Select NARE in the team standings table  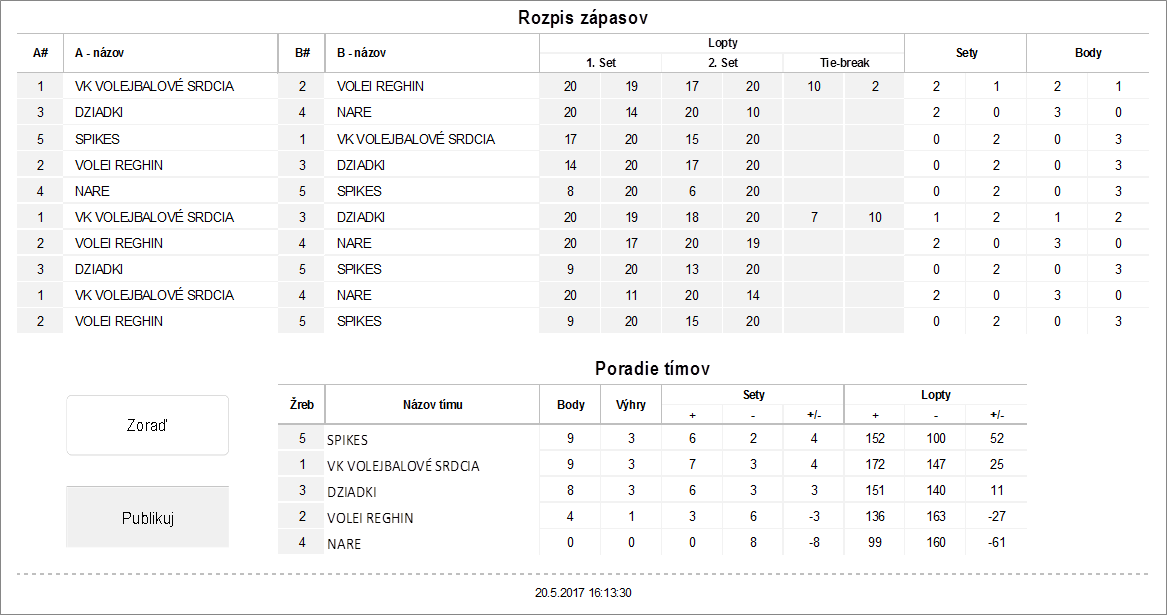click(344, 544)
